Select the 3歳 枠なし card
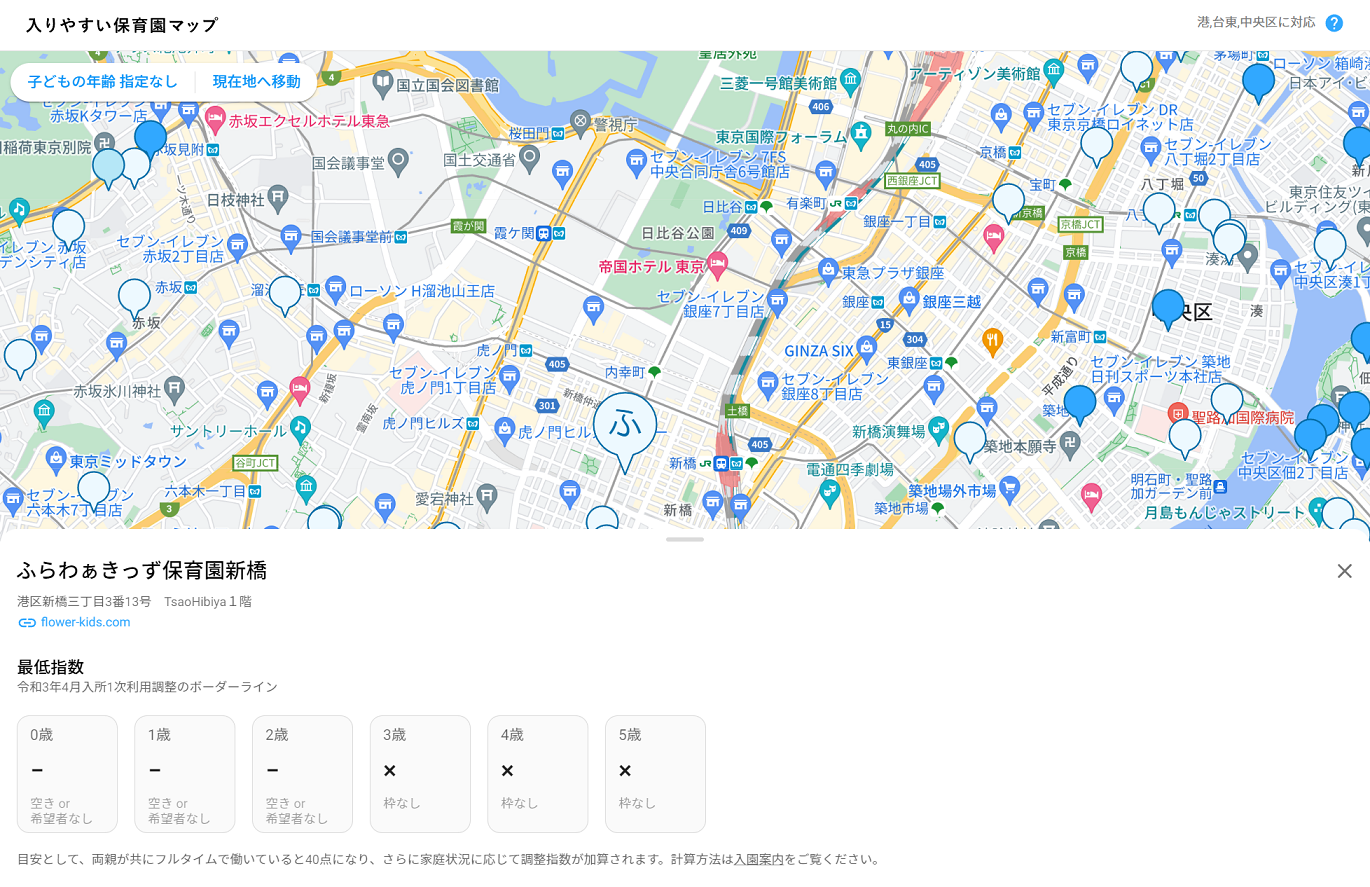 (420, 774)
